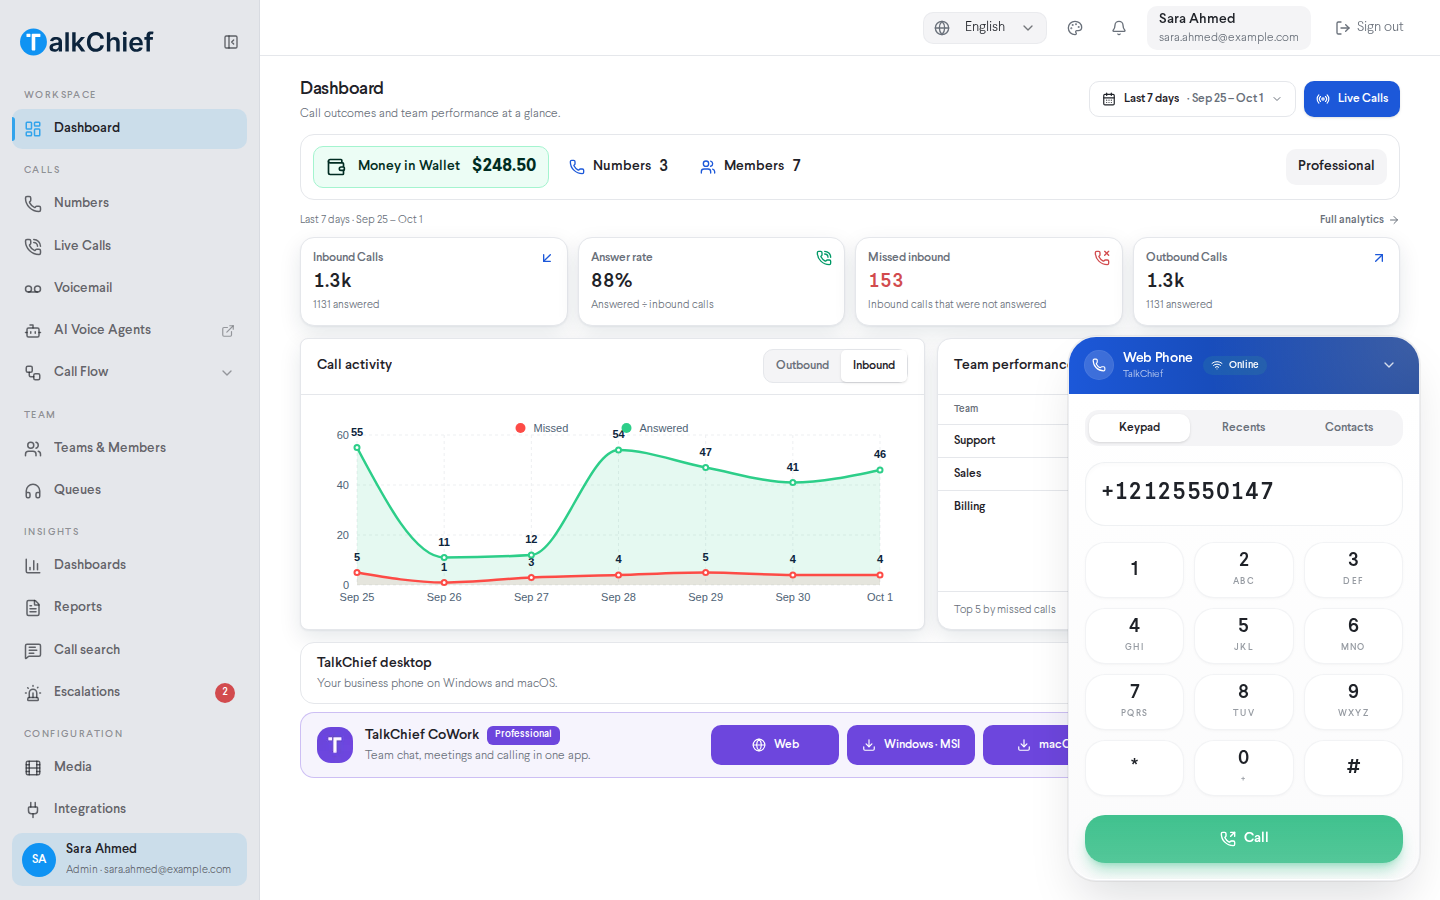Click the TalkChief CoWork logo icon
Viewport: 1440px width, 900px height.
click(335, 745)
